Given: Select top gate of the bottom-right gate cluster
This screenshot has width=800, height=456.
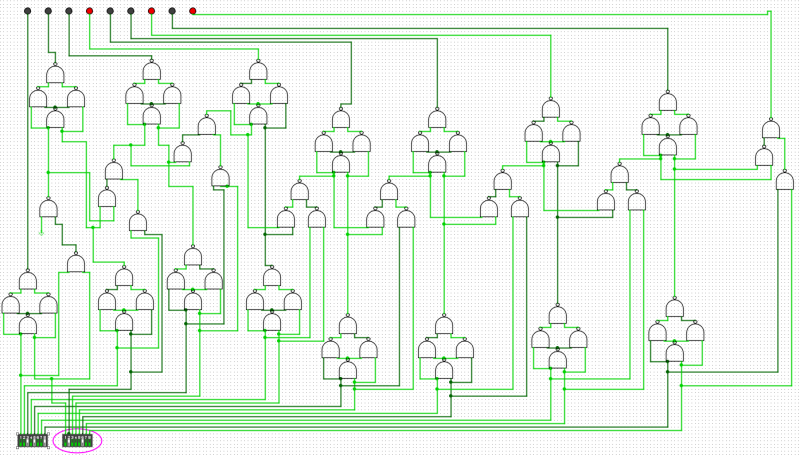Looking at the screenshot, I should (x=675, y=309).
